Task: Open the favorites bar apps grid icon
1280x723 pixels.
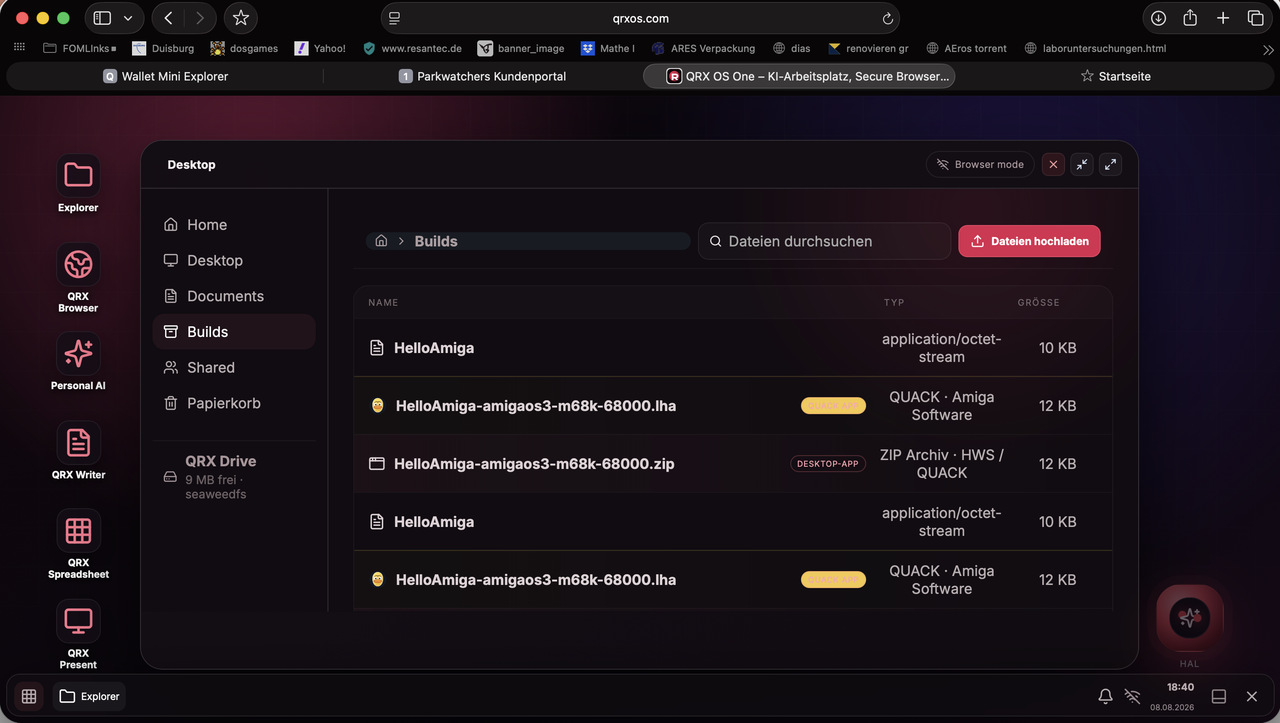Action: click(19, 48)
